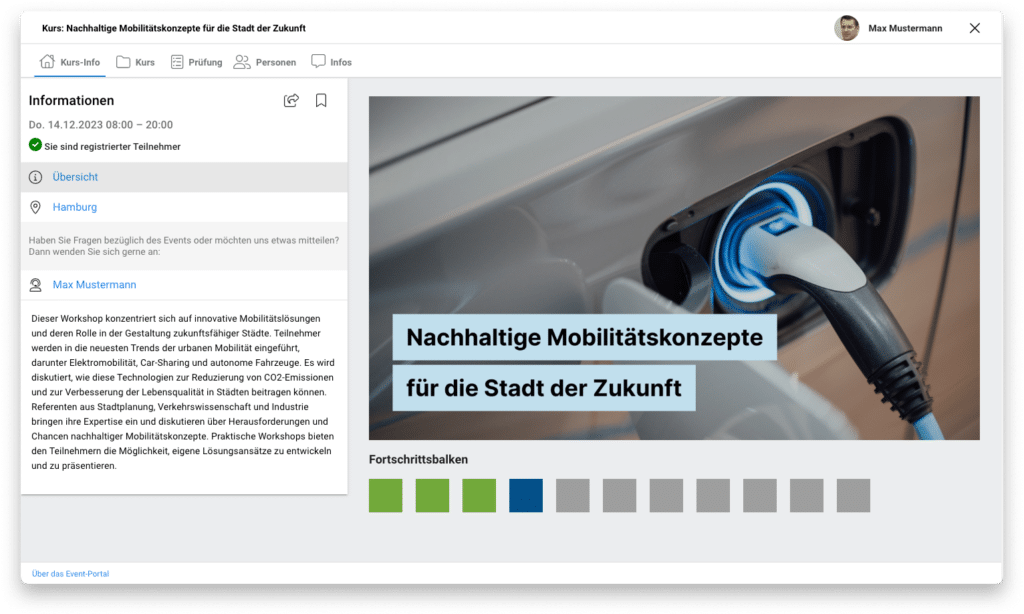Click the blue square on the Fortschrittsbalken
This screenshot has height=614, width=1024.
[x=525, y=495]
